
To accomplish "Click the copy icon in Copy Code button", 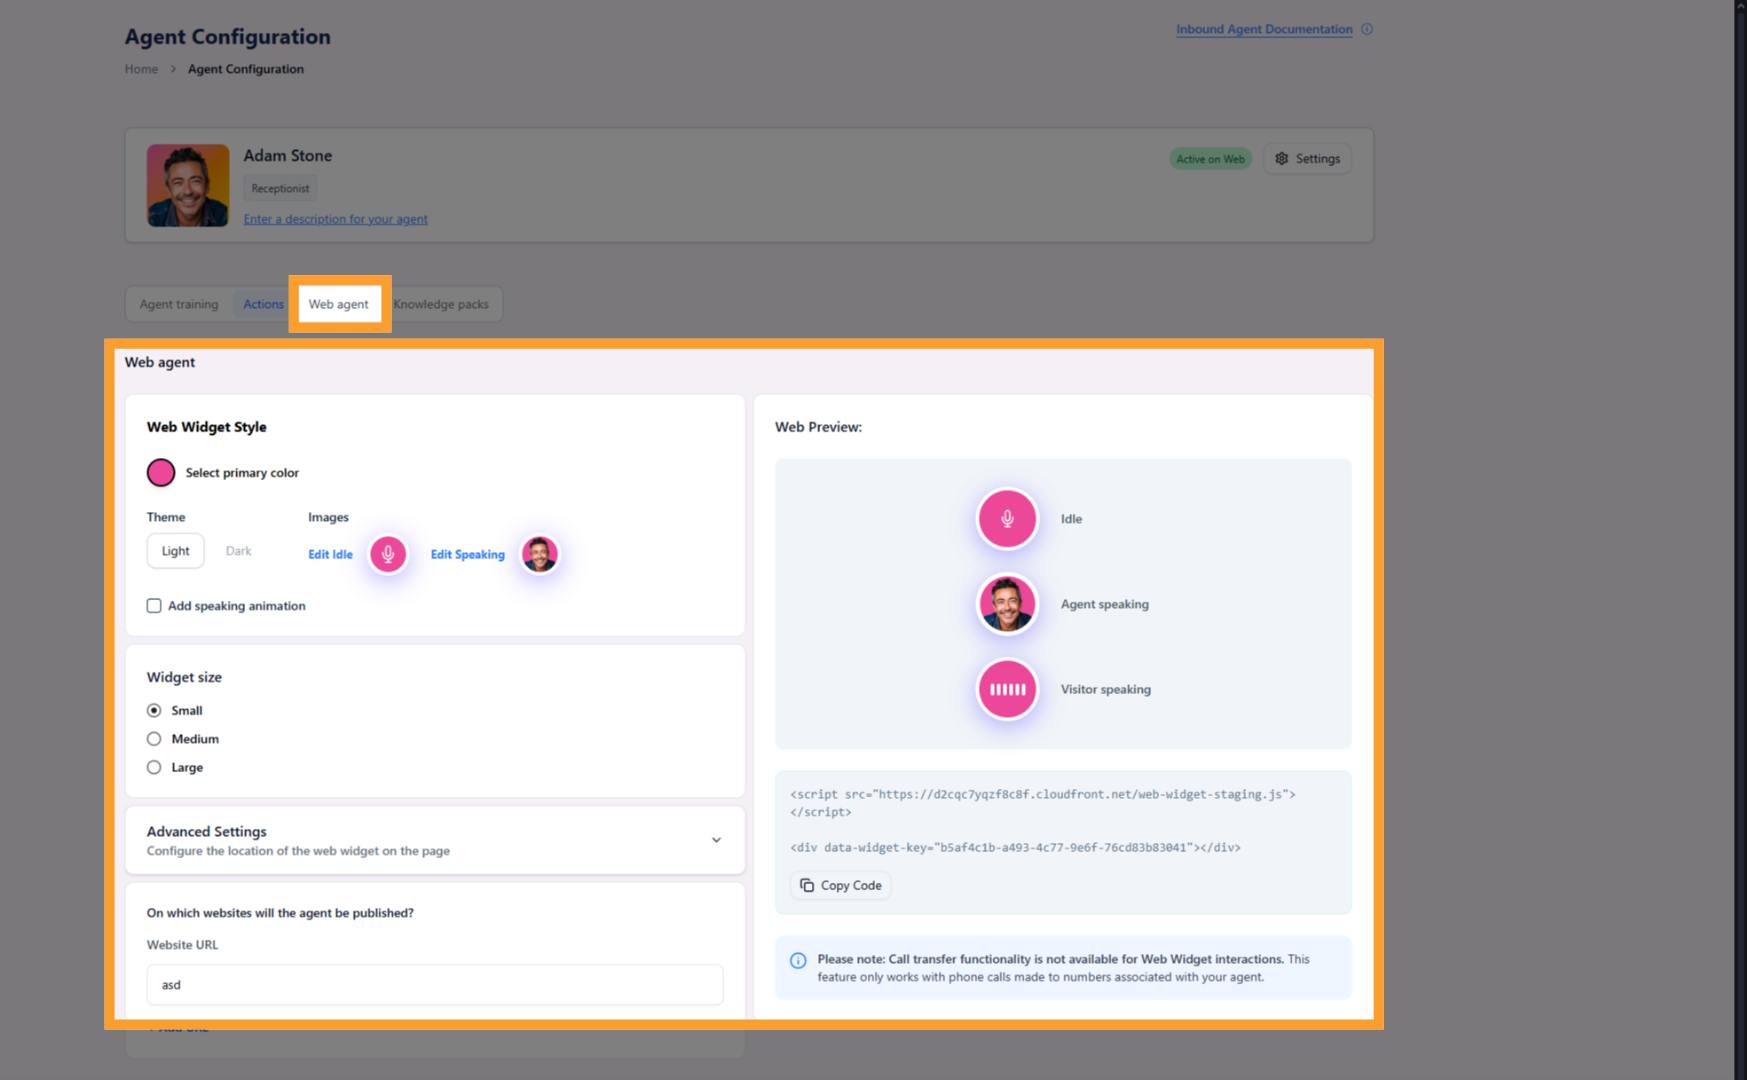I will click(x=807, y=885).
